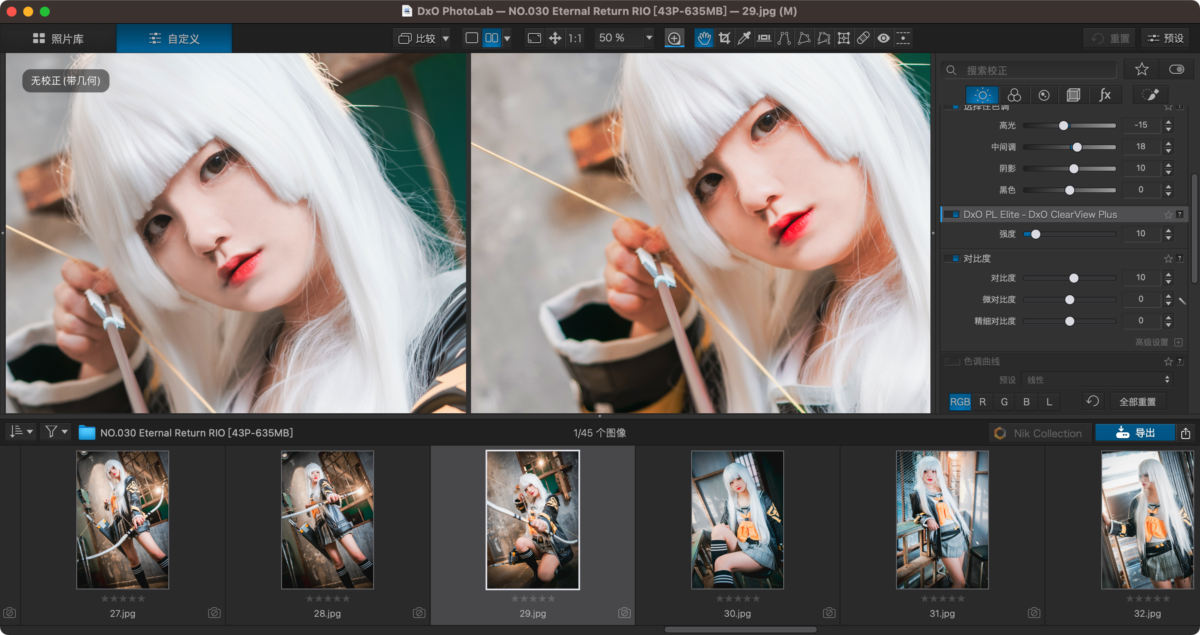Viewport: 1200px width, 635px height.
Task: Open the fx effects palette tab
Action: pos(1105,95)
